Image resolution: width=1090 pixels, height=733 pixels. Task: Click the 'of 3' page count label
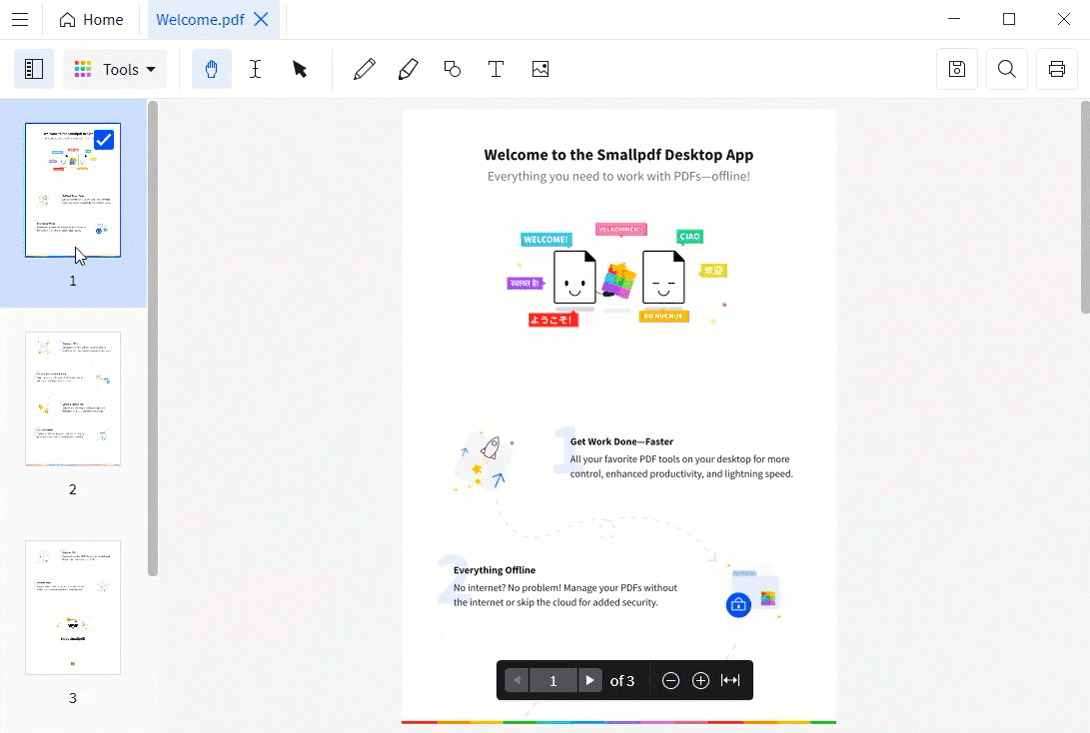622,681
